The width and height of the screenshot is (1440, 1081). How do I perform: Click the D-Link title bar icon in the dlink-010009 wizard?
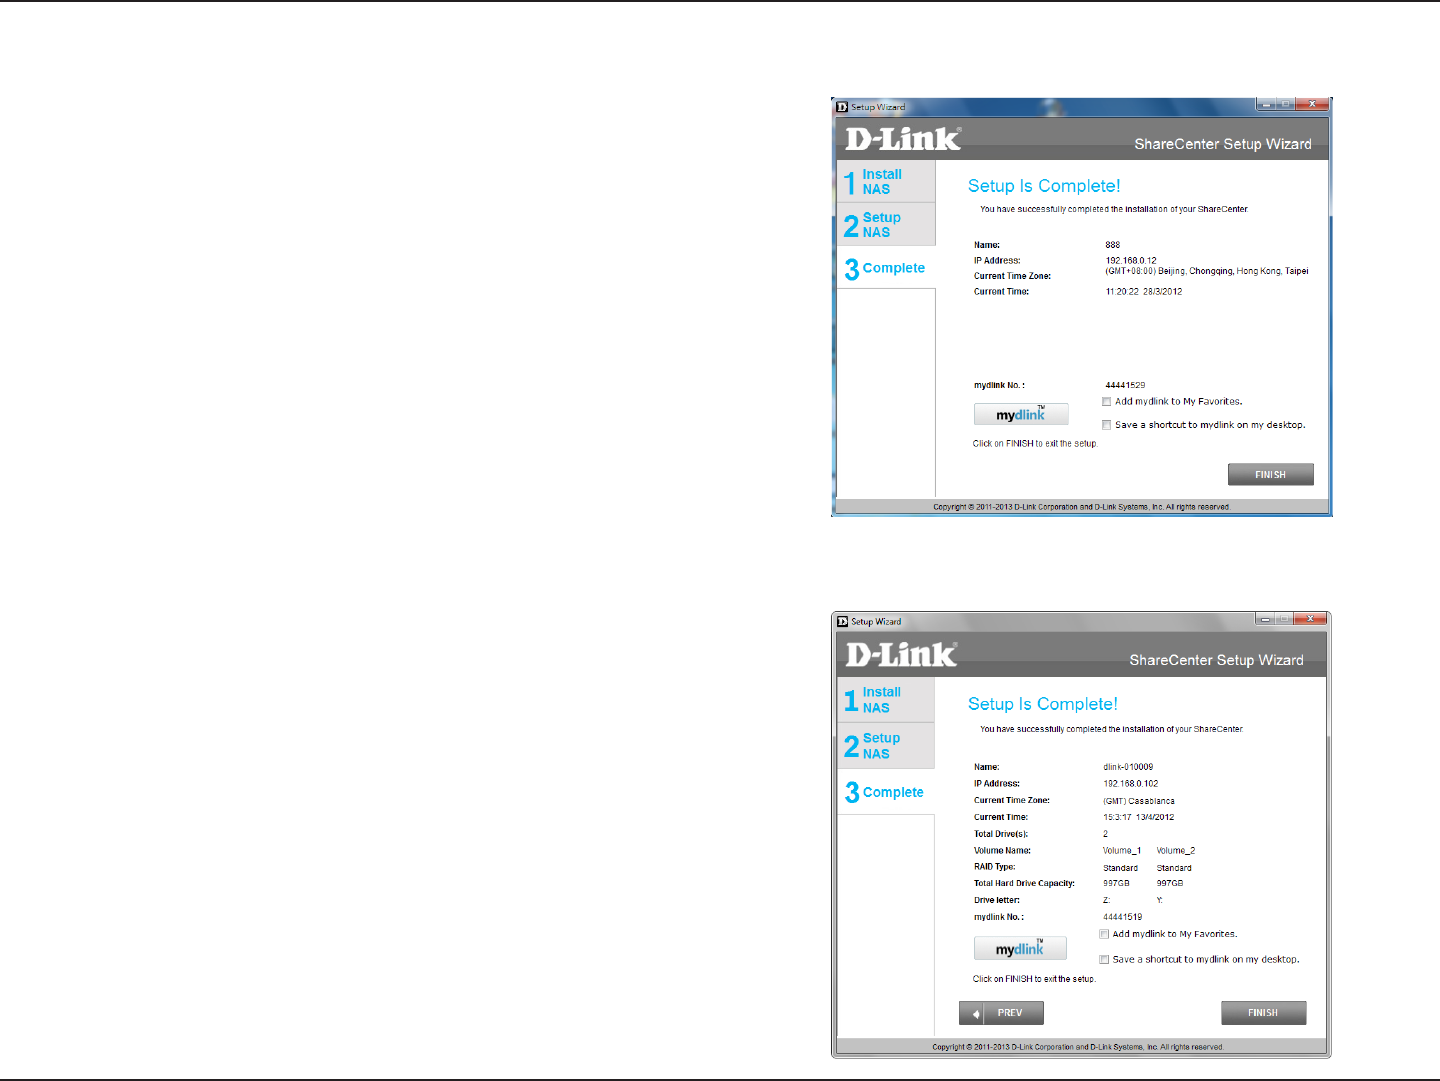click(842, 621)
